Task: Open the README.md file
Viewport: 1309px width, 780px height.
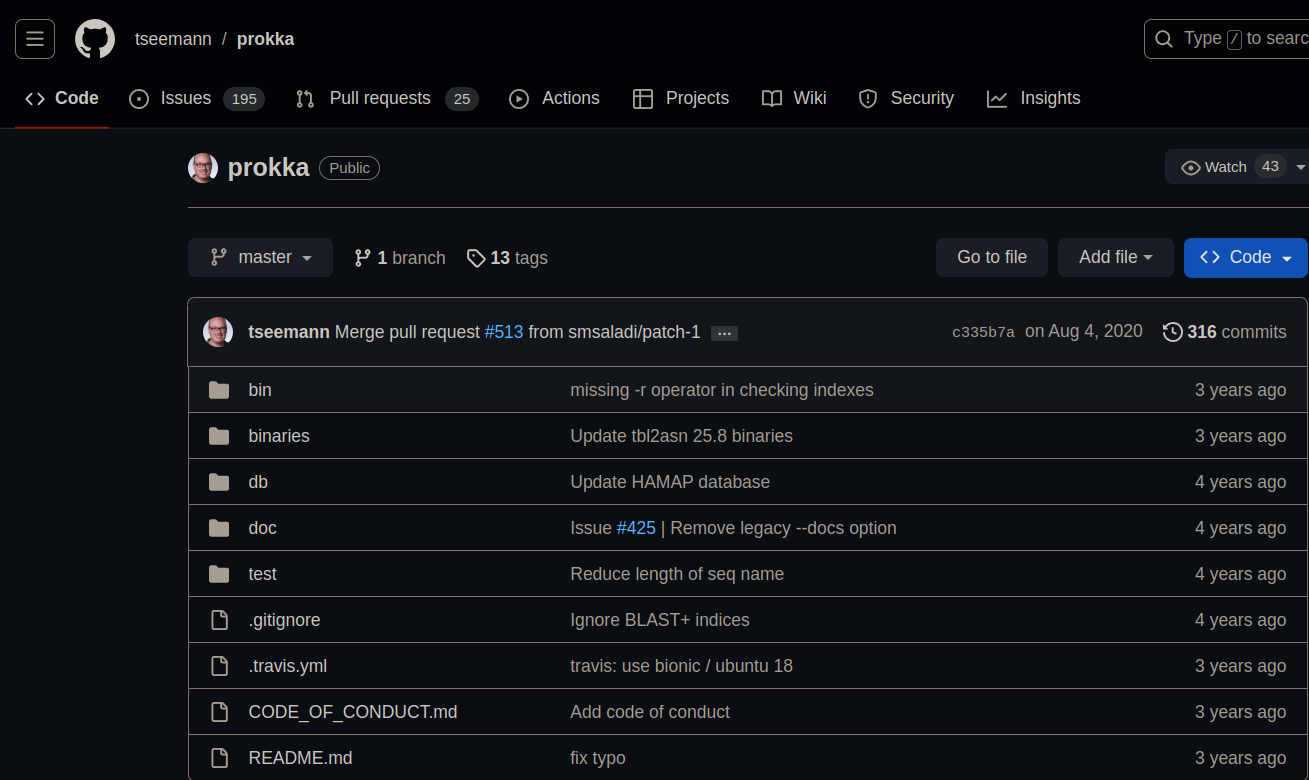Action: coord(300,758)
